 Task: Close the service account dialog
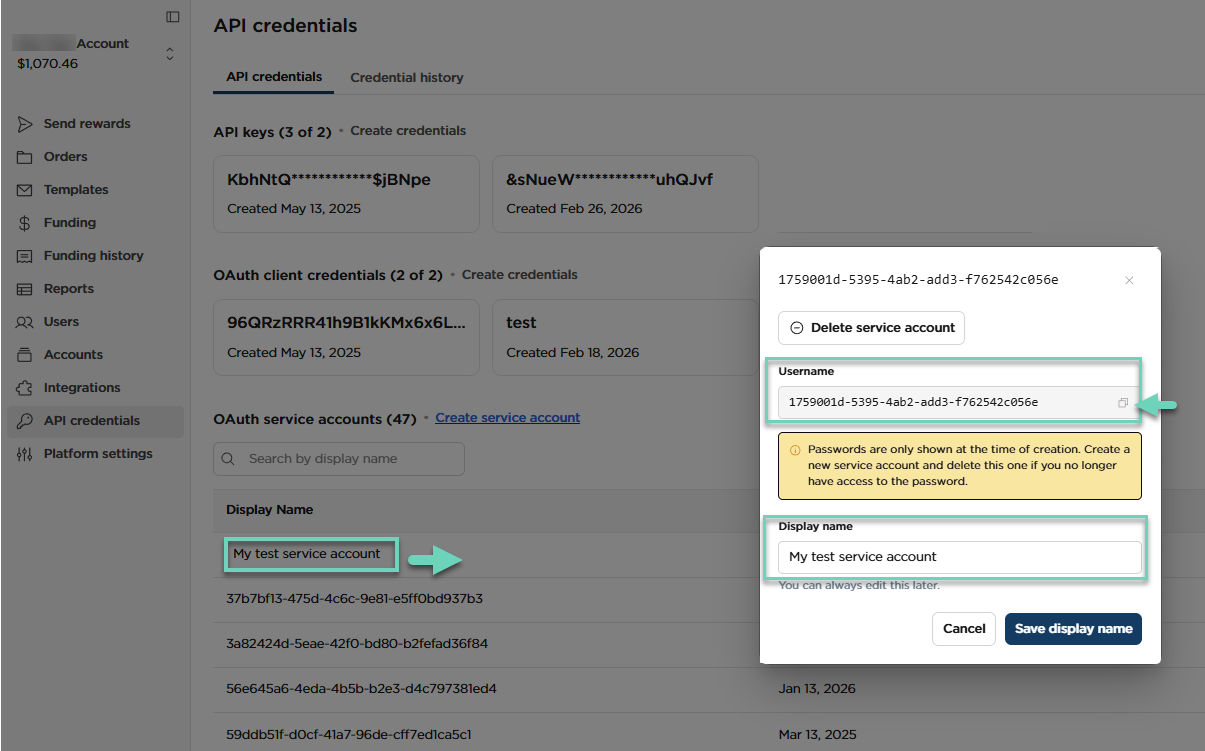pos(1129,281)
